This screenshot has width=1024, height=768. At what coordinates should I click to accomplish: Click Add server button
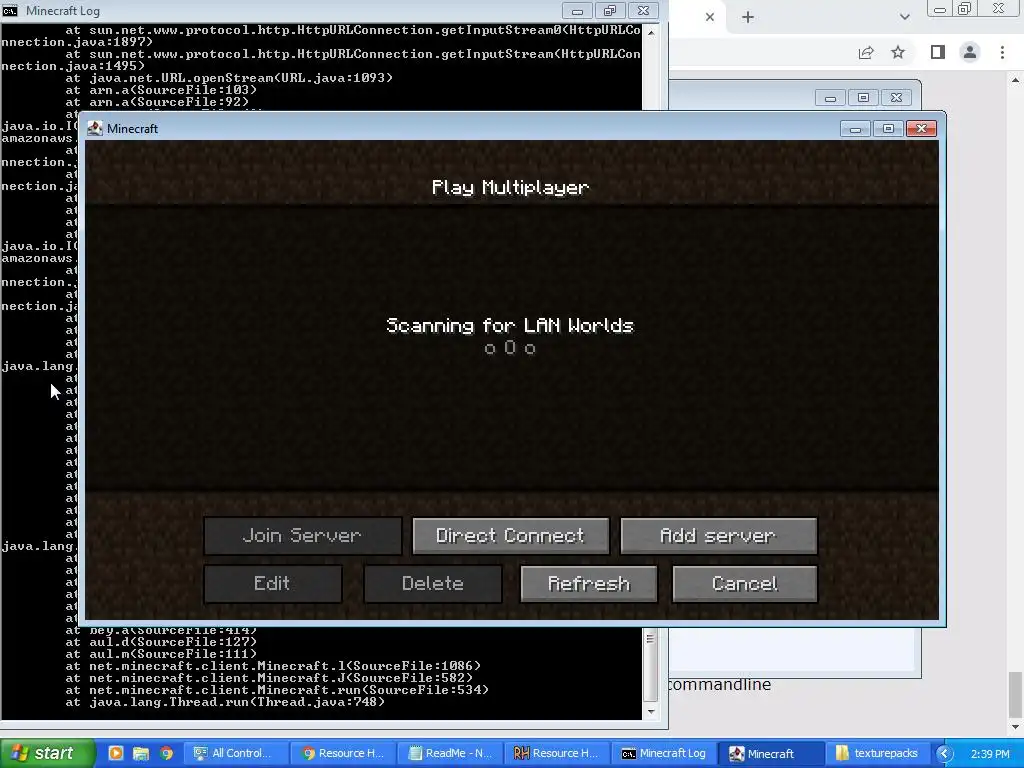pyautogui.click(x=718, y=536)
